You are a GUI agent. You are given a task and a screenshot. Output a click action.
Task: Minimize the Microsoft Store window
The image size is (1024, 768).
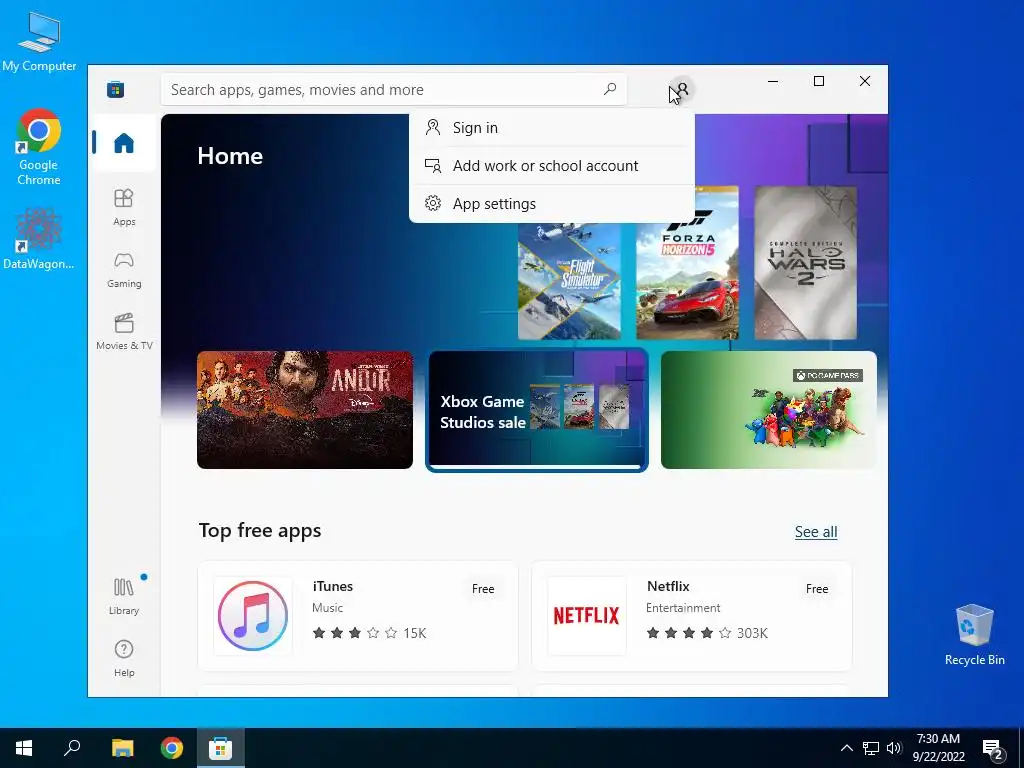773,82
